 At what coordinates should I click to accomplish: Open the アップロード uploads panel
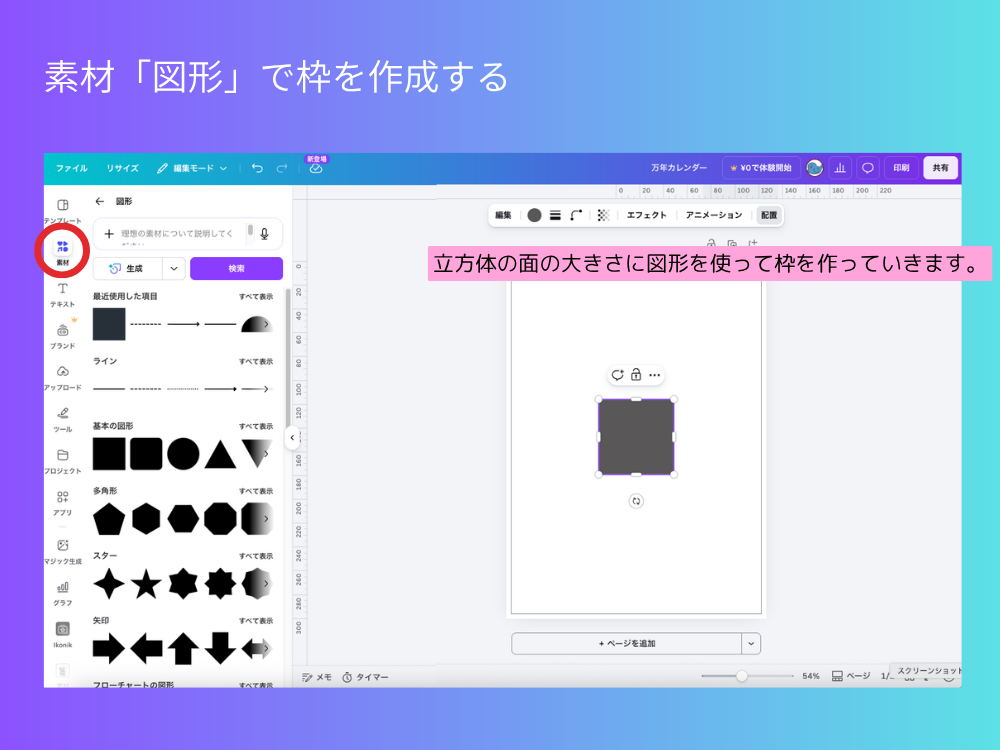click(62, 378)
